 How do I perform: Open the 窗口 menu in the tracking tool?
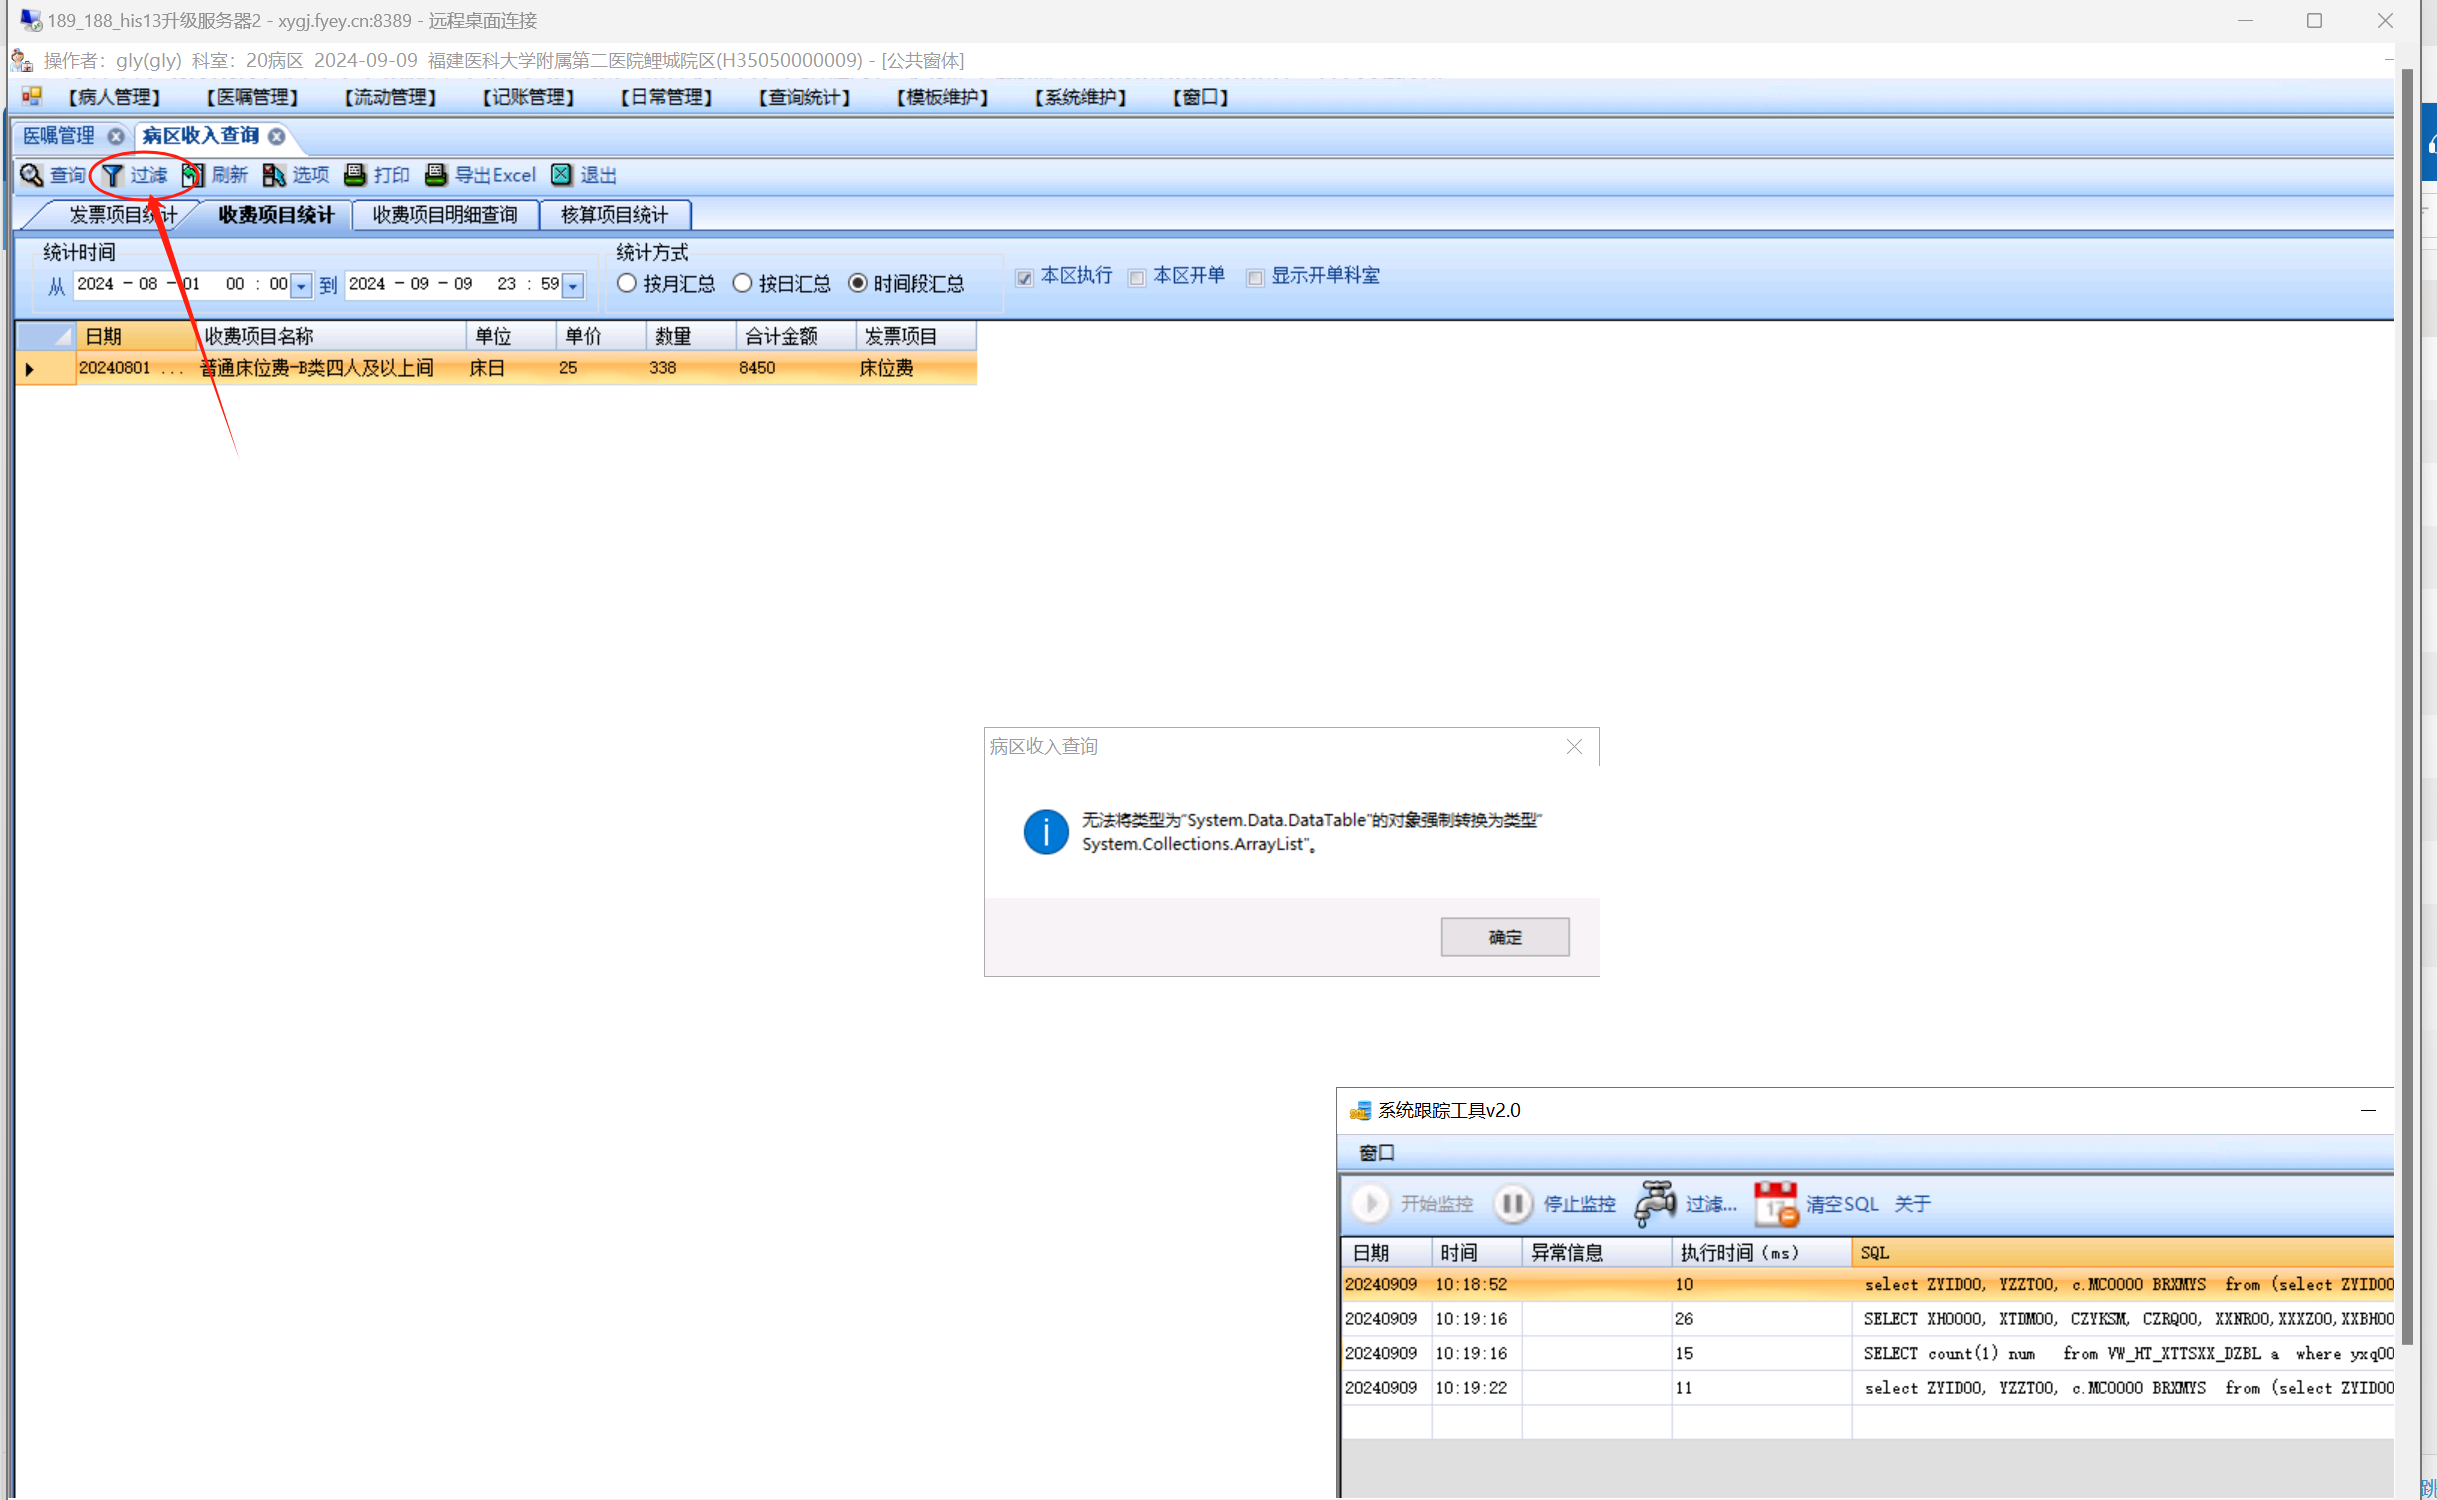click(x=1376, y=1152)
